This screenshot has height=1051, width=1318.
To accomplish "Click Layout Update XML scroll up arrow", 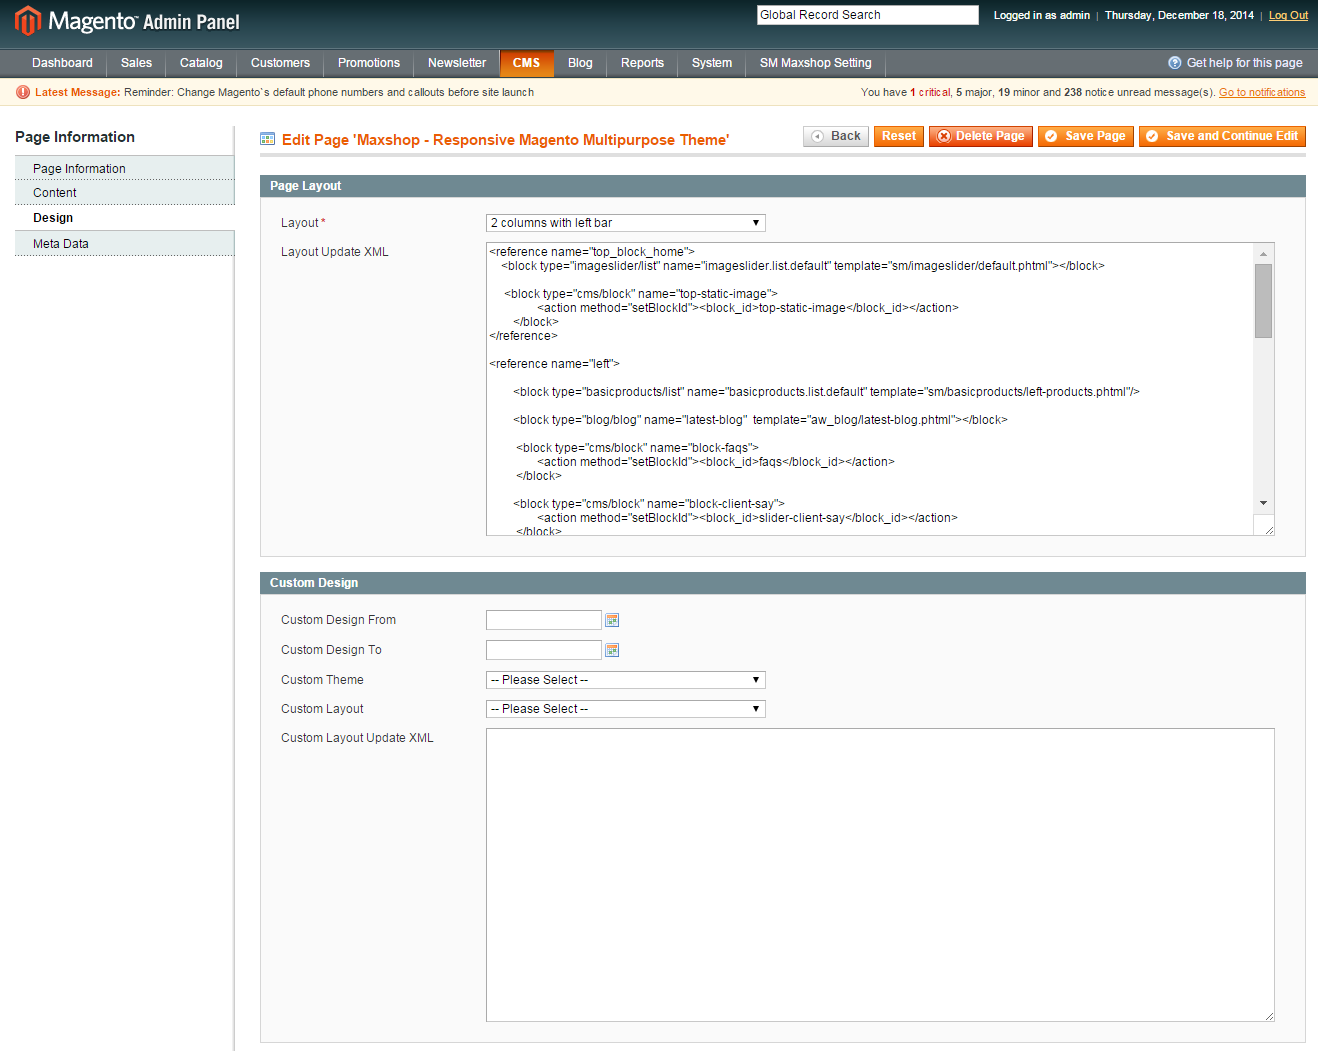I will coord(1264,253).
